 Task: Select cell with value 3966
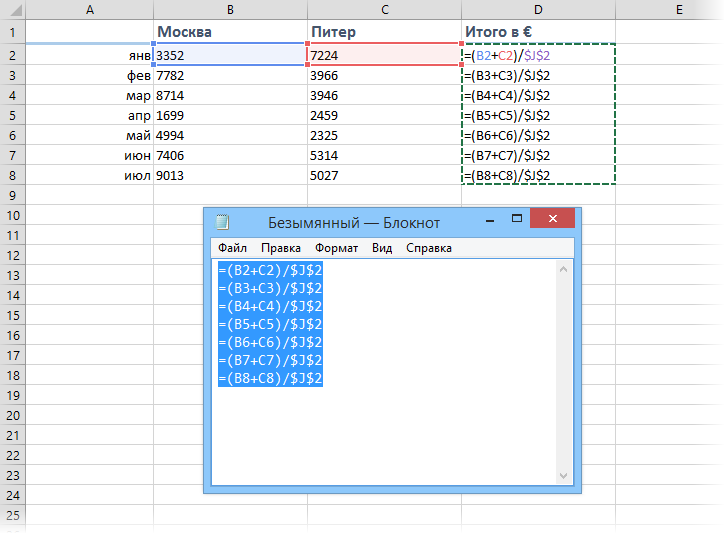coord(384,75)
